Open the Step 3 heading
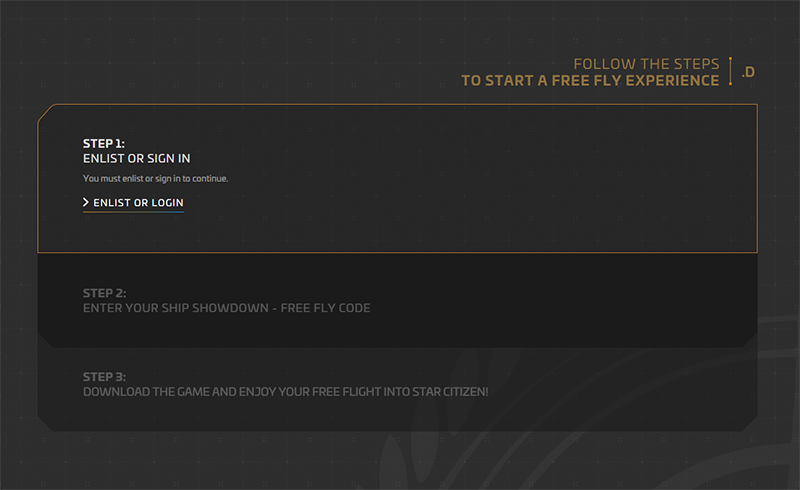 (104, 377)
